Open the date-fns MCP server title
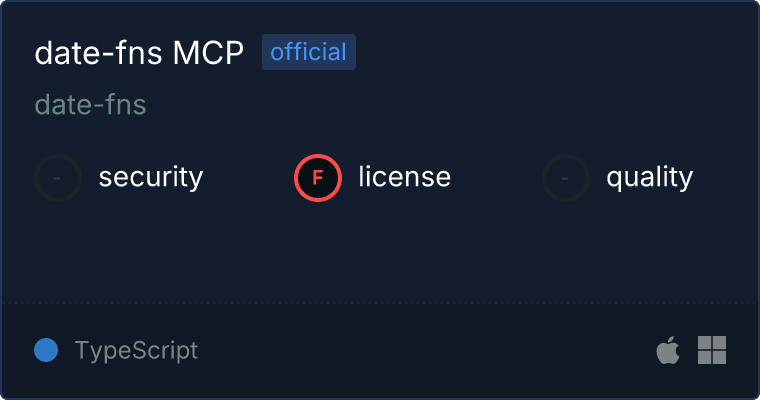This screenshot has width=760, height=400. (x=139, y=52)
